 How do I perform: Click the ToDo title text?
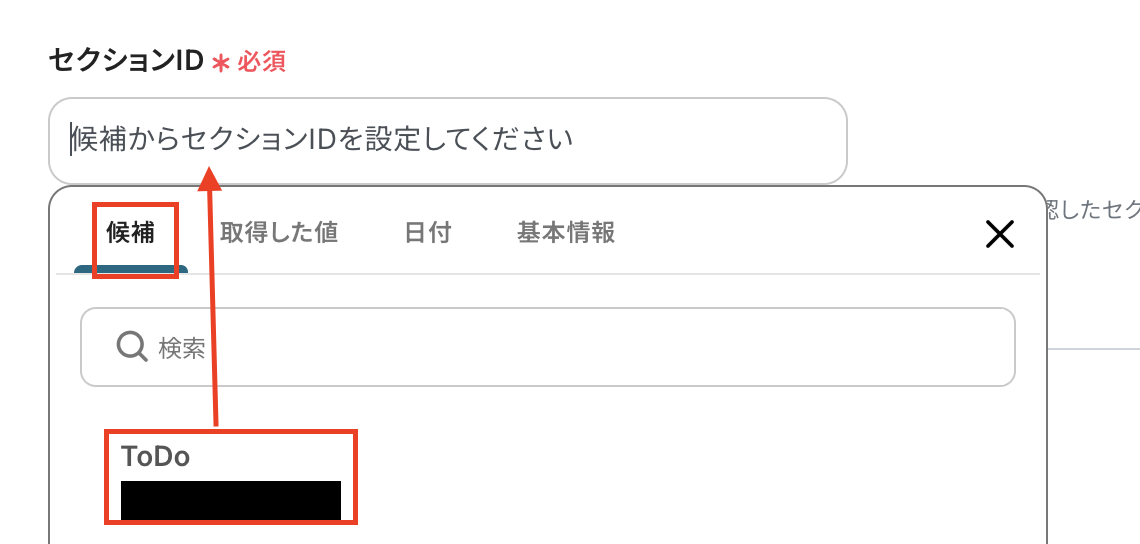156,456
